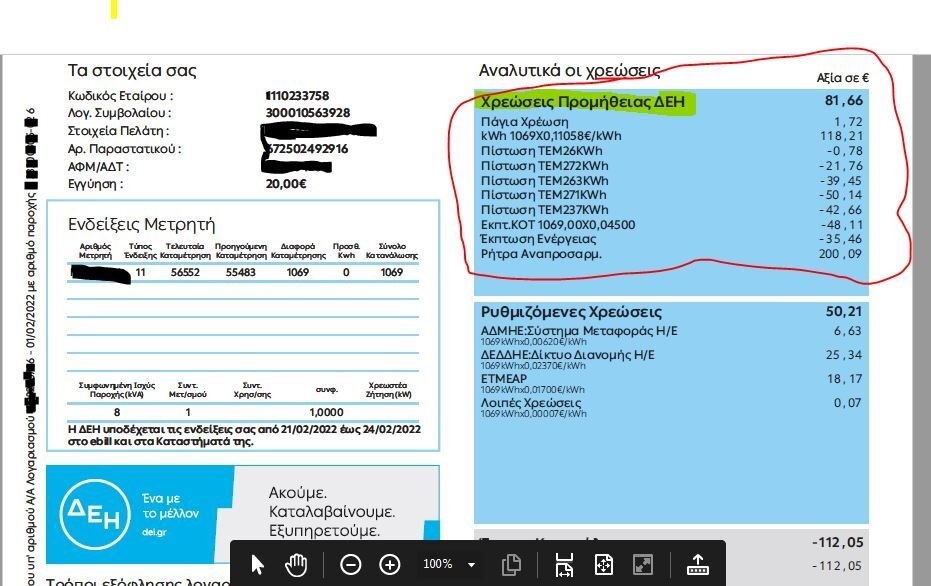Click the Τύπος Ένδειξης value 11
The image size is (931, 586).
(141, 272)
